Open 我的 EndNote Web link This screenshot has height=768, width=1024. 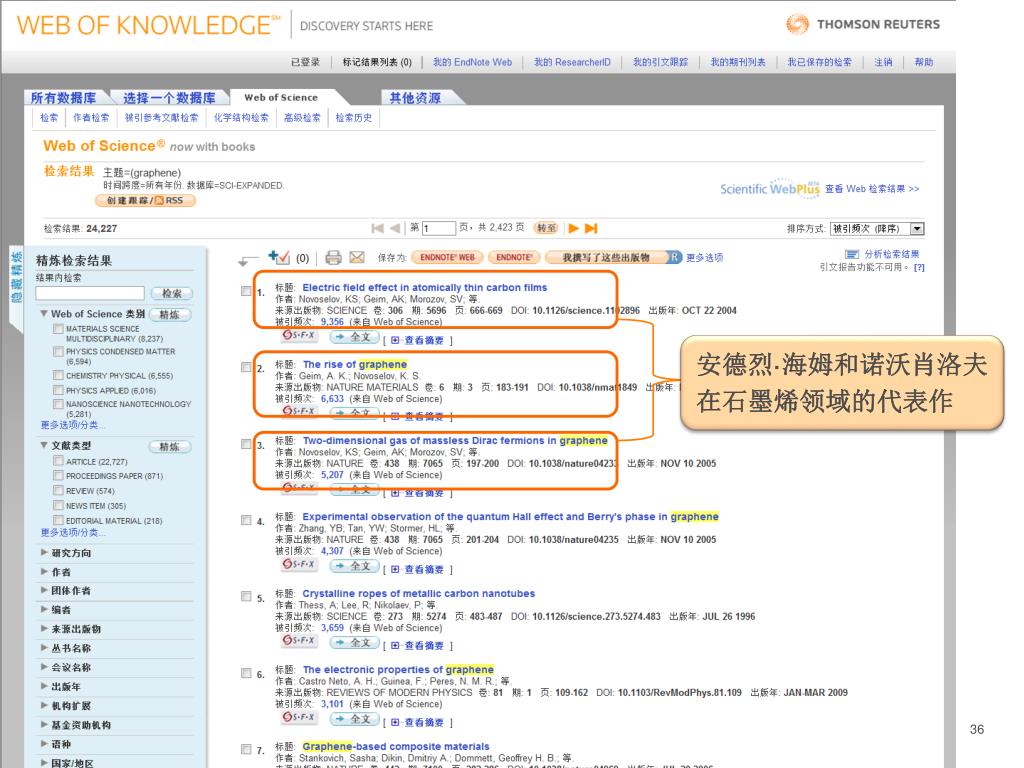tap(472, 62)
